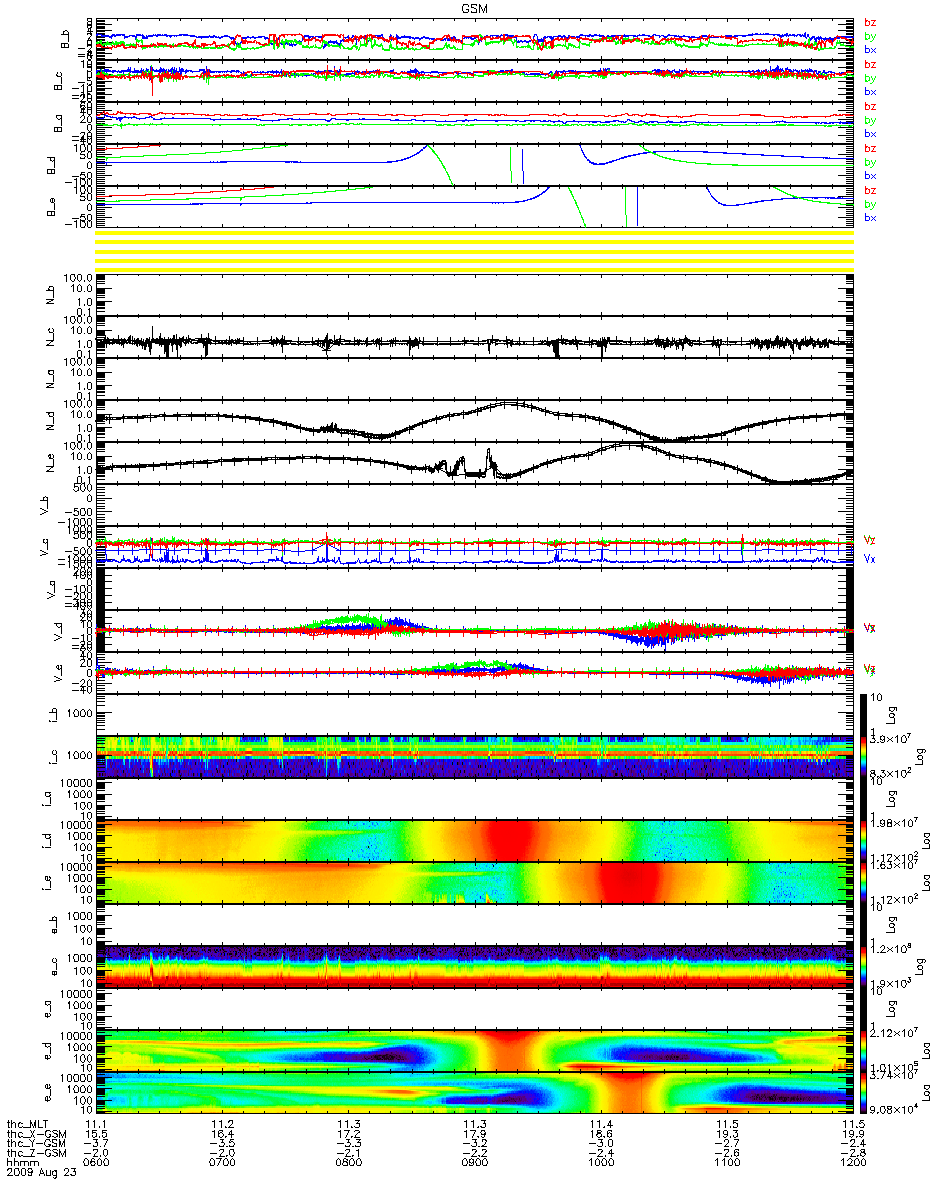Click the 0700 time tick label
Image resolution: width=930 pixels, height=1200 pixels.
pos(223,1160)
